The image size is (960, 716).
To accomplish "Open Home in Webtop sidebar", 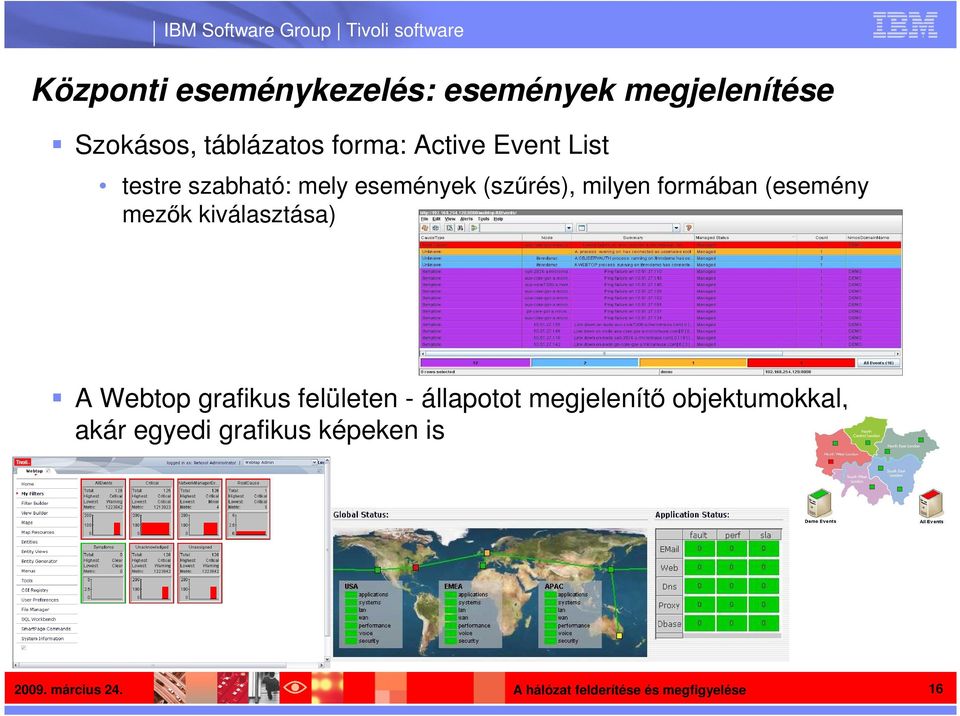I will coord(28,484).
